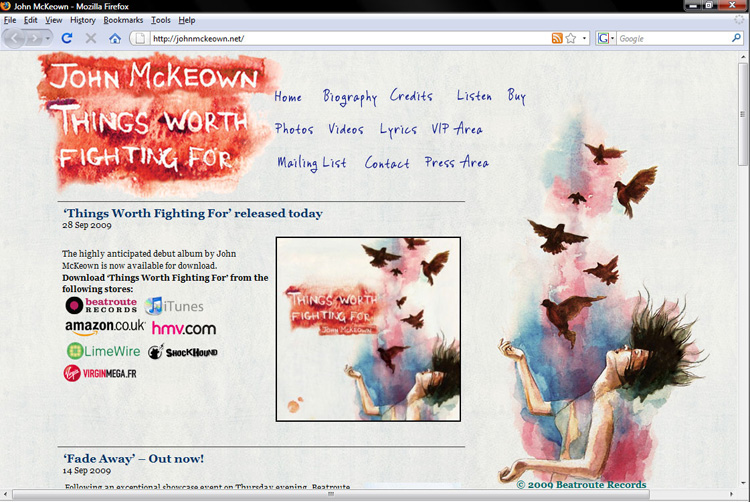The height and width of the screenshot is (502, 750).
Task: Open the History menu
Action: 83,20
